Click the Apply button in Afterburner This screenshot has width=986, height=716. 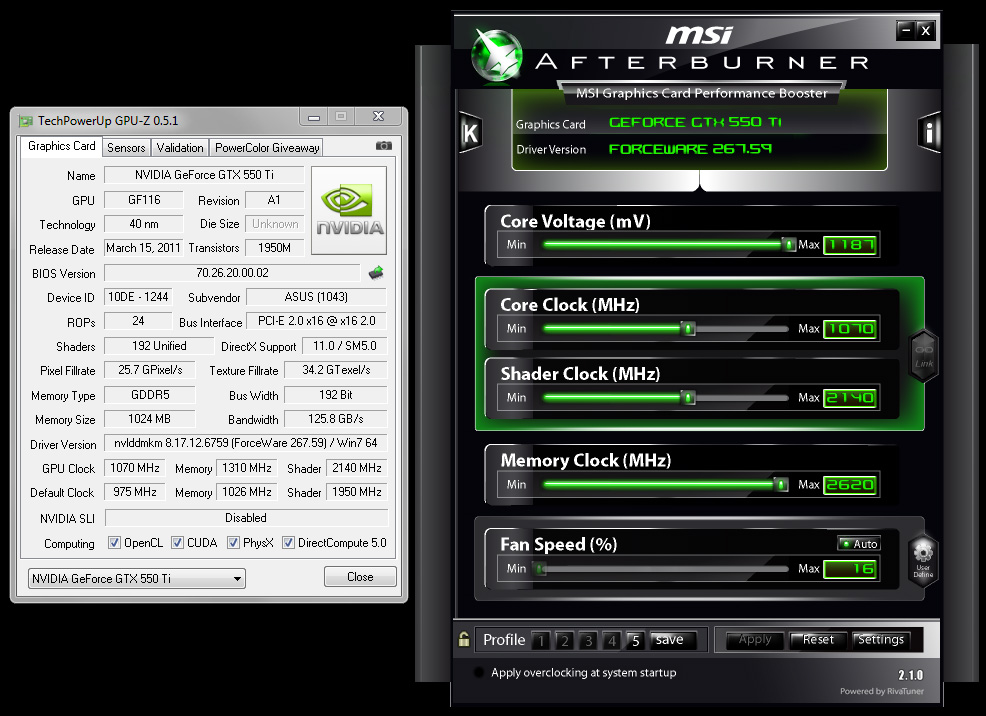coord(755,640)
